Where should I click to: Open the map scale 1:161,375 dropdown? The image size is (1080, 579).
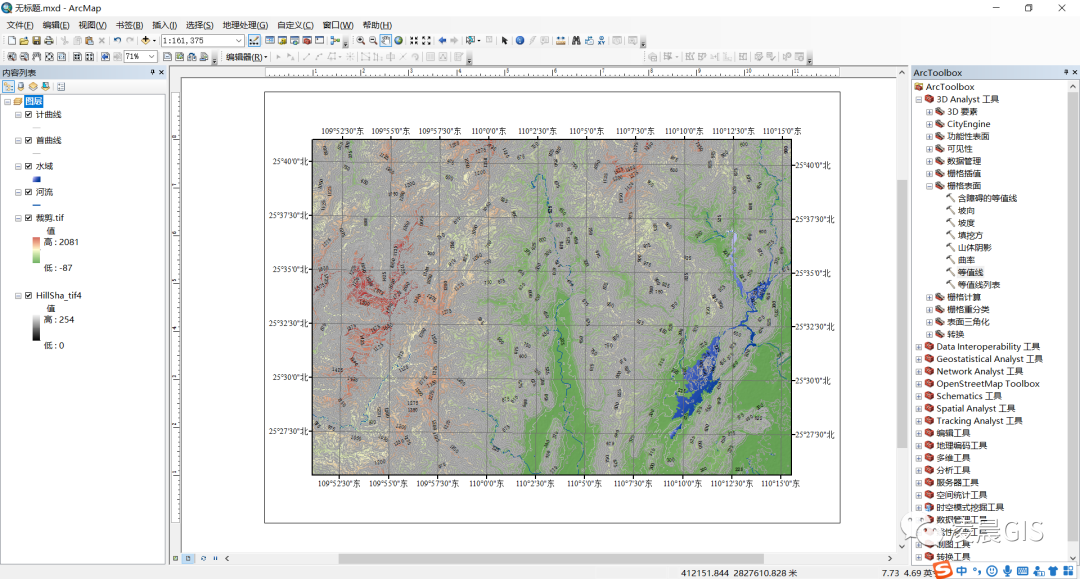coord(238,41)
